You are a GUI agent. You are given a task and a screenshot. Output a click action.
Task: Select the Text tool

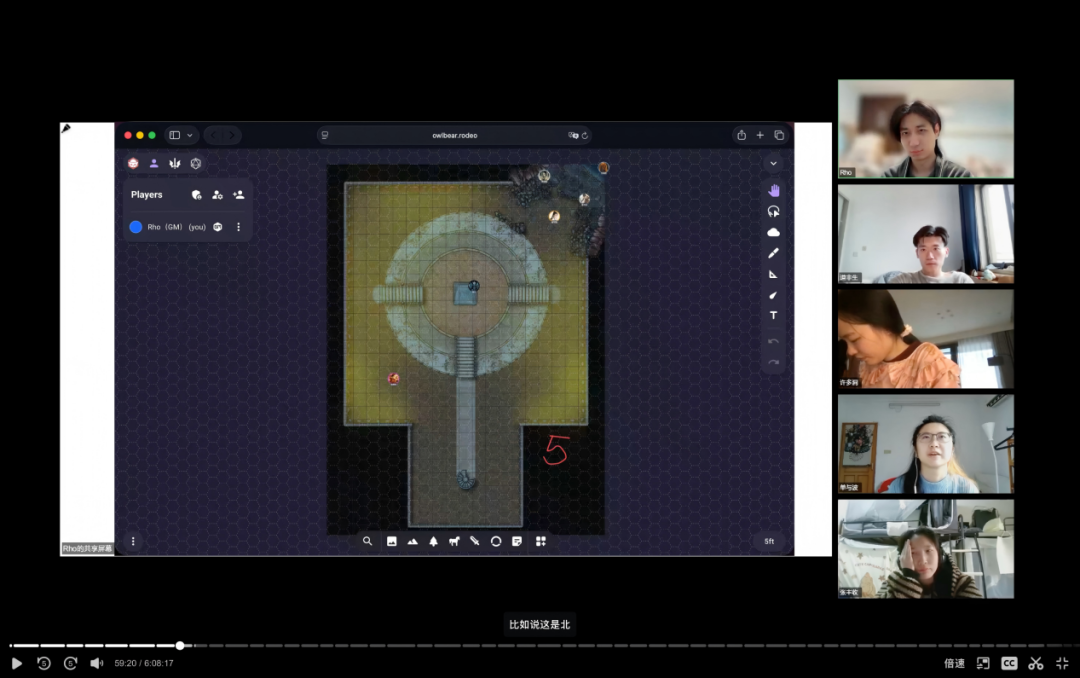(x=773, y=316)
